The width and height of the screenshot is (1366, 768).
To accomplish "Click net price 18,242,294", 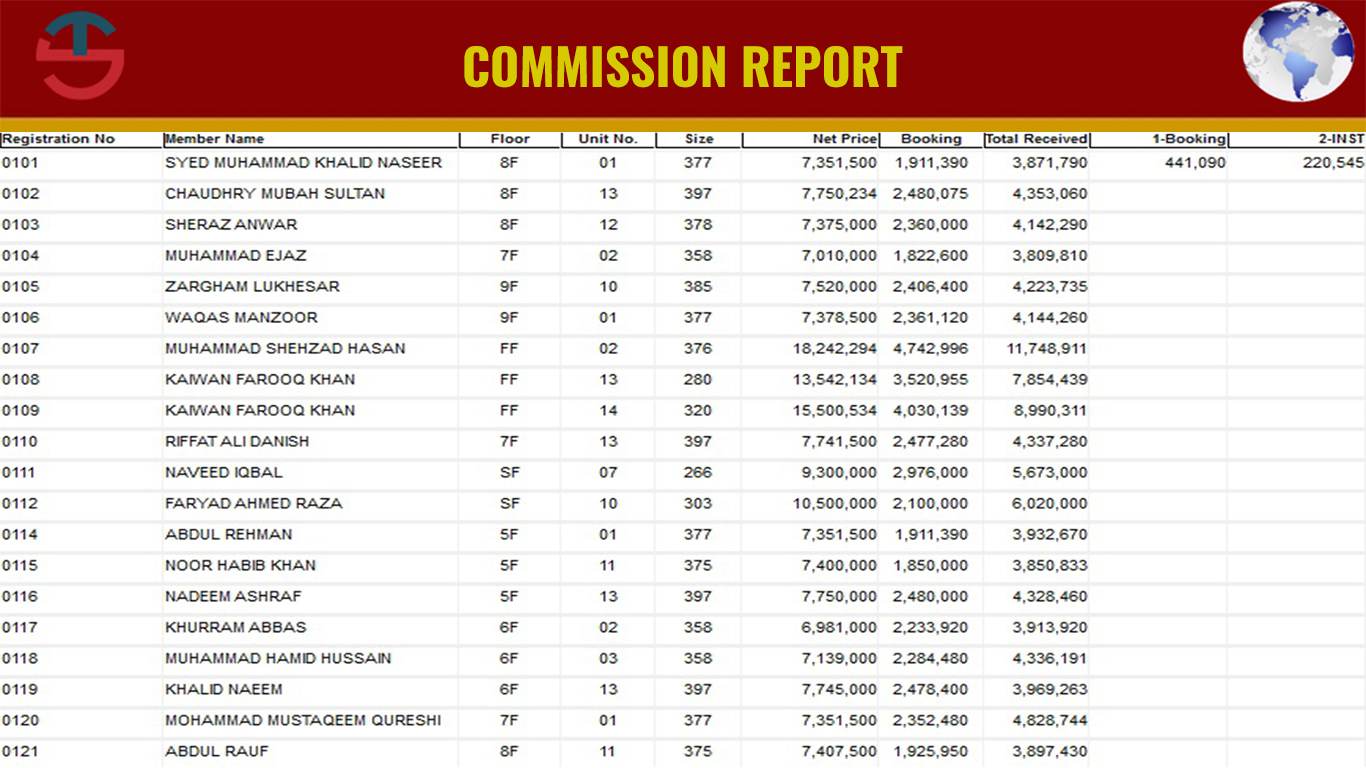I will pos(835,348).
